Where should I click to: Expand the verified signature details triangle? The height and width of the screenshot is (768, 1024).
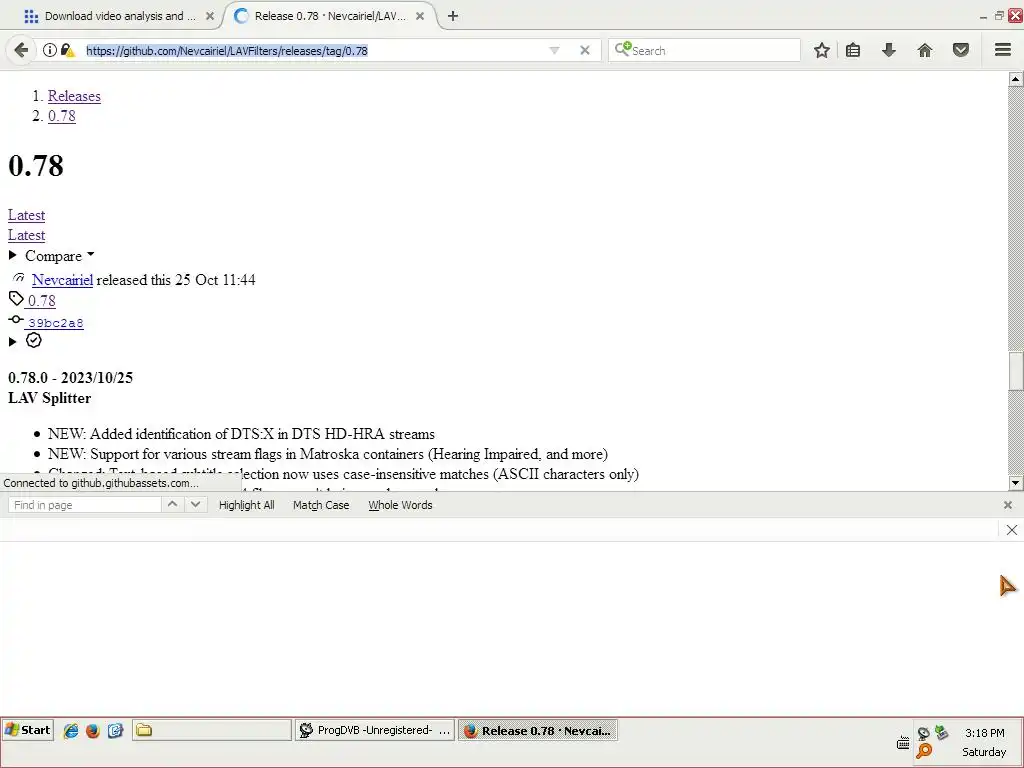point(12,342)
